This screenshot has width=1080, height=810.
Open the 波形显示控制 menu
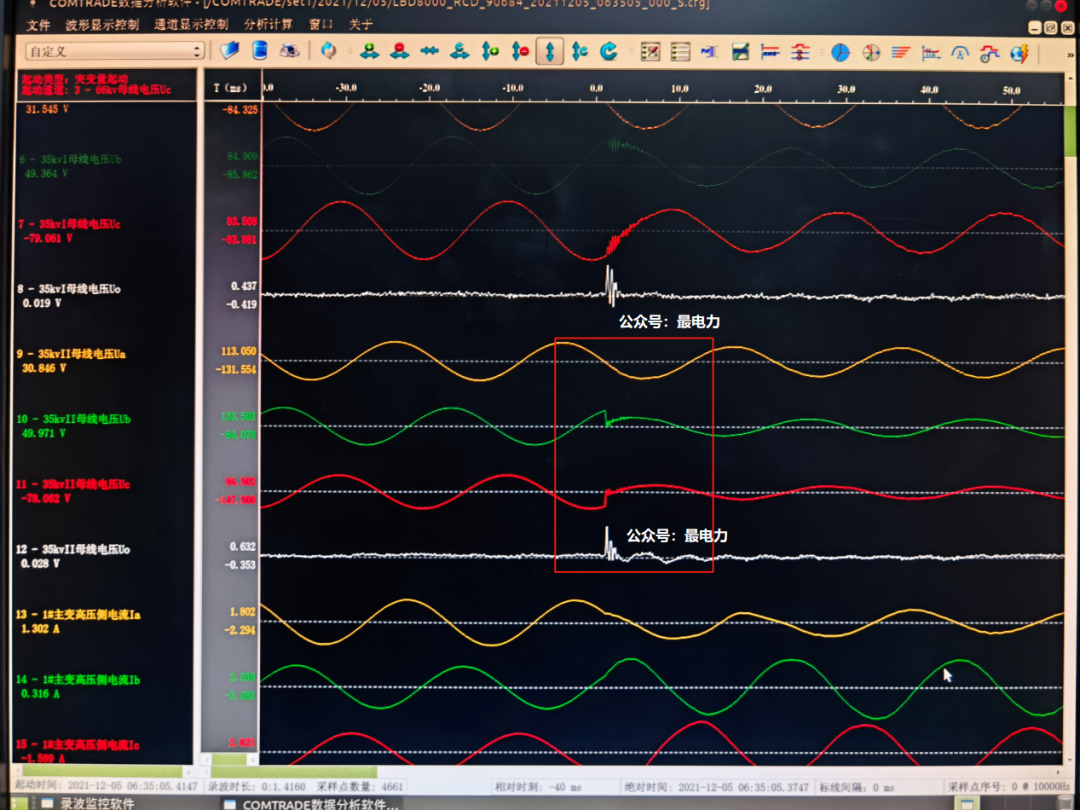coord(102,25)
